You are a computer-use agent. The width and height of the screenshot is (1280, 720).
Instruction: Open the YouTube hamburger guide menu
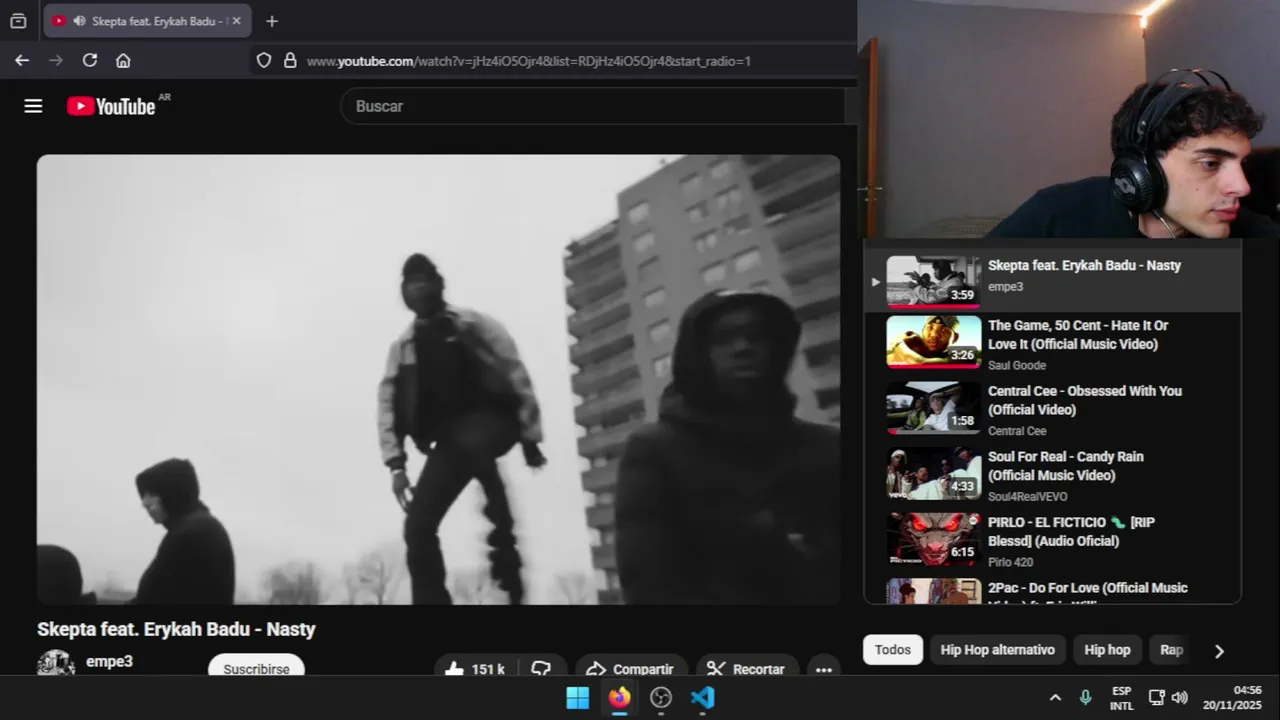pos(33,106)
